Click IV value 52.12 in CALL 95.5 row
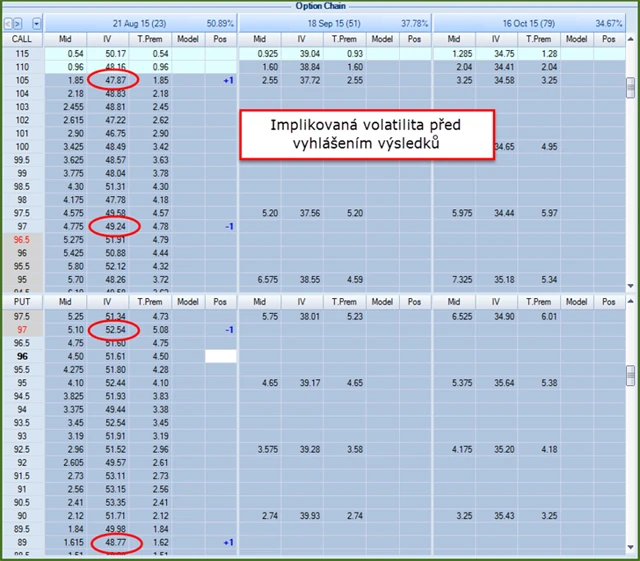The image size is (640, 561). 116,266
